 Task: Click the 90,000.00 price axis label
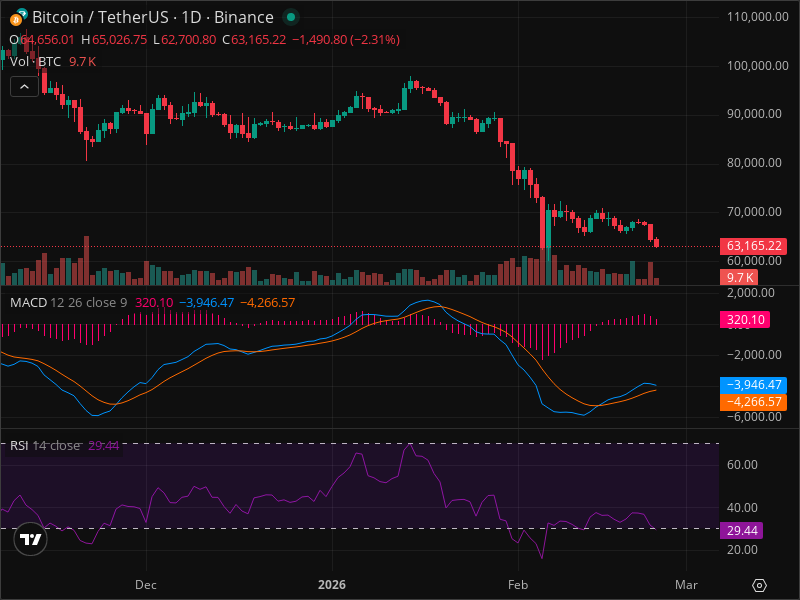754,114
